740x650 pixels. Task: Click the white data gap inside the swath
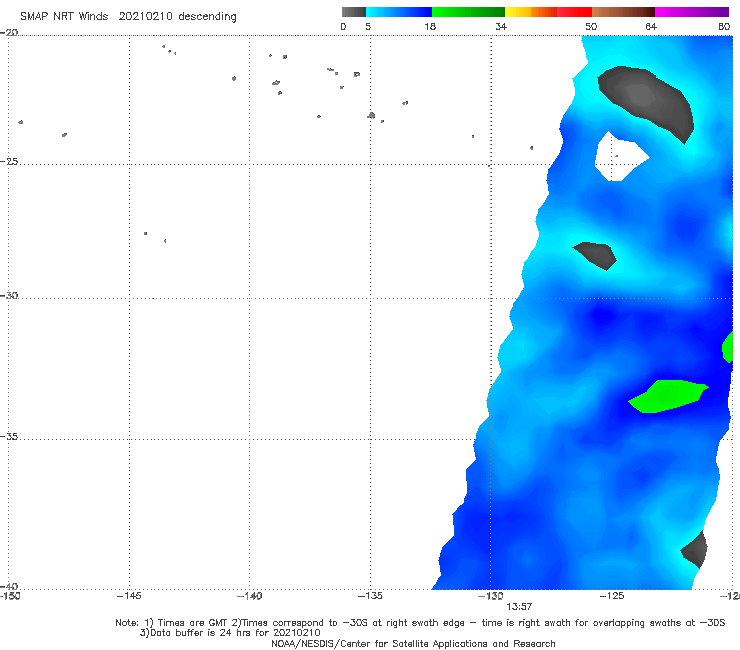(620, 158)
